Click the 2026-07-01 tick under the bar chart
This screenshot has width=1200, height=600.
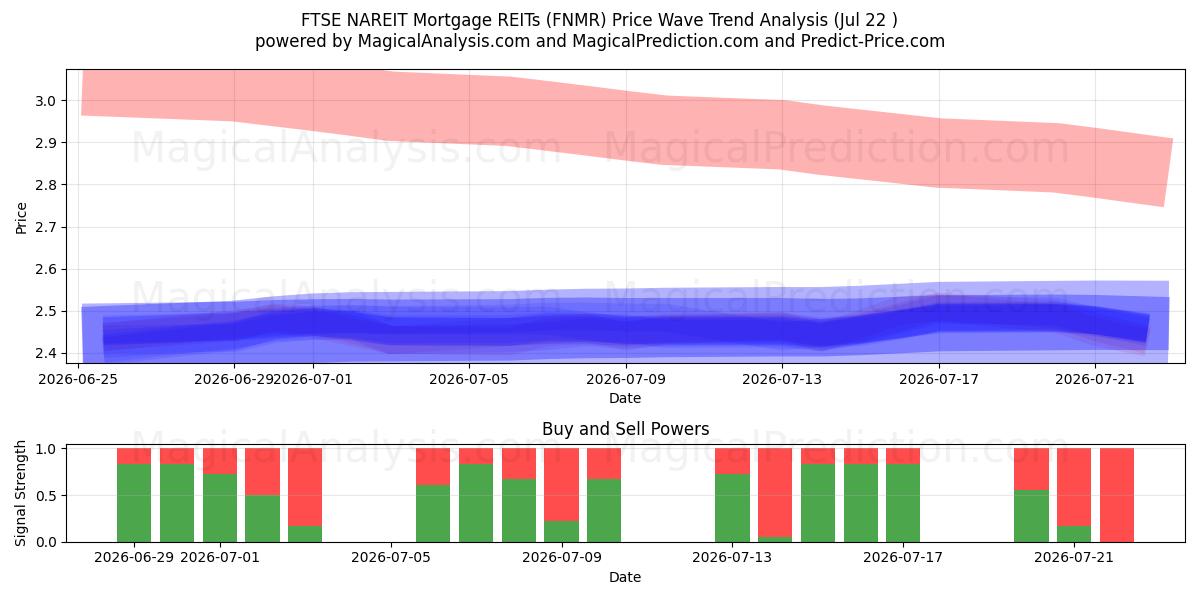(220, 558)
